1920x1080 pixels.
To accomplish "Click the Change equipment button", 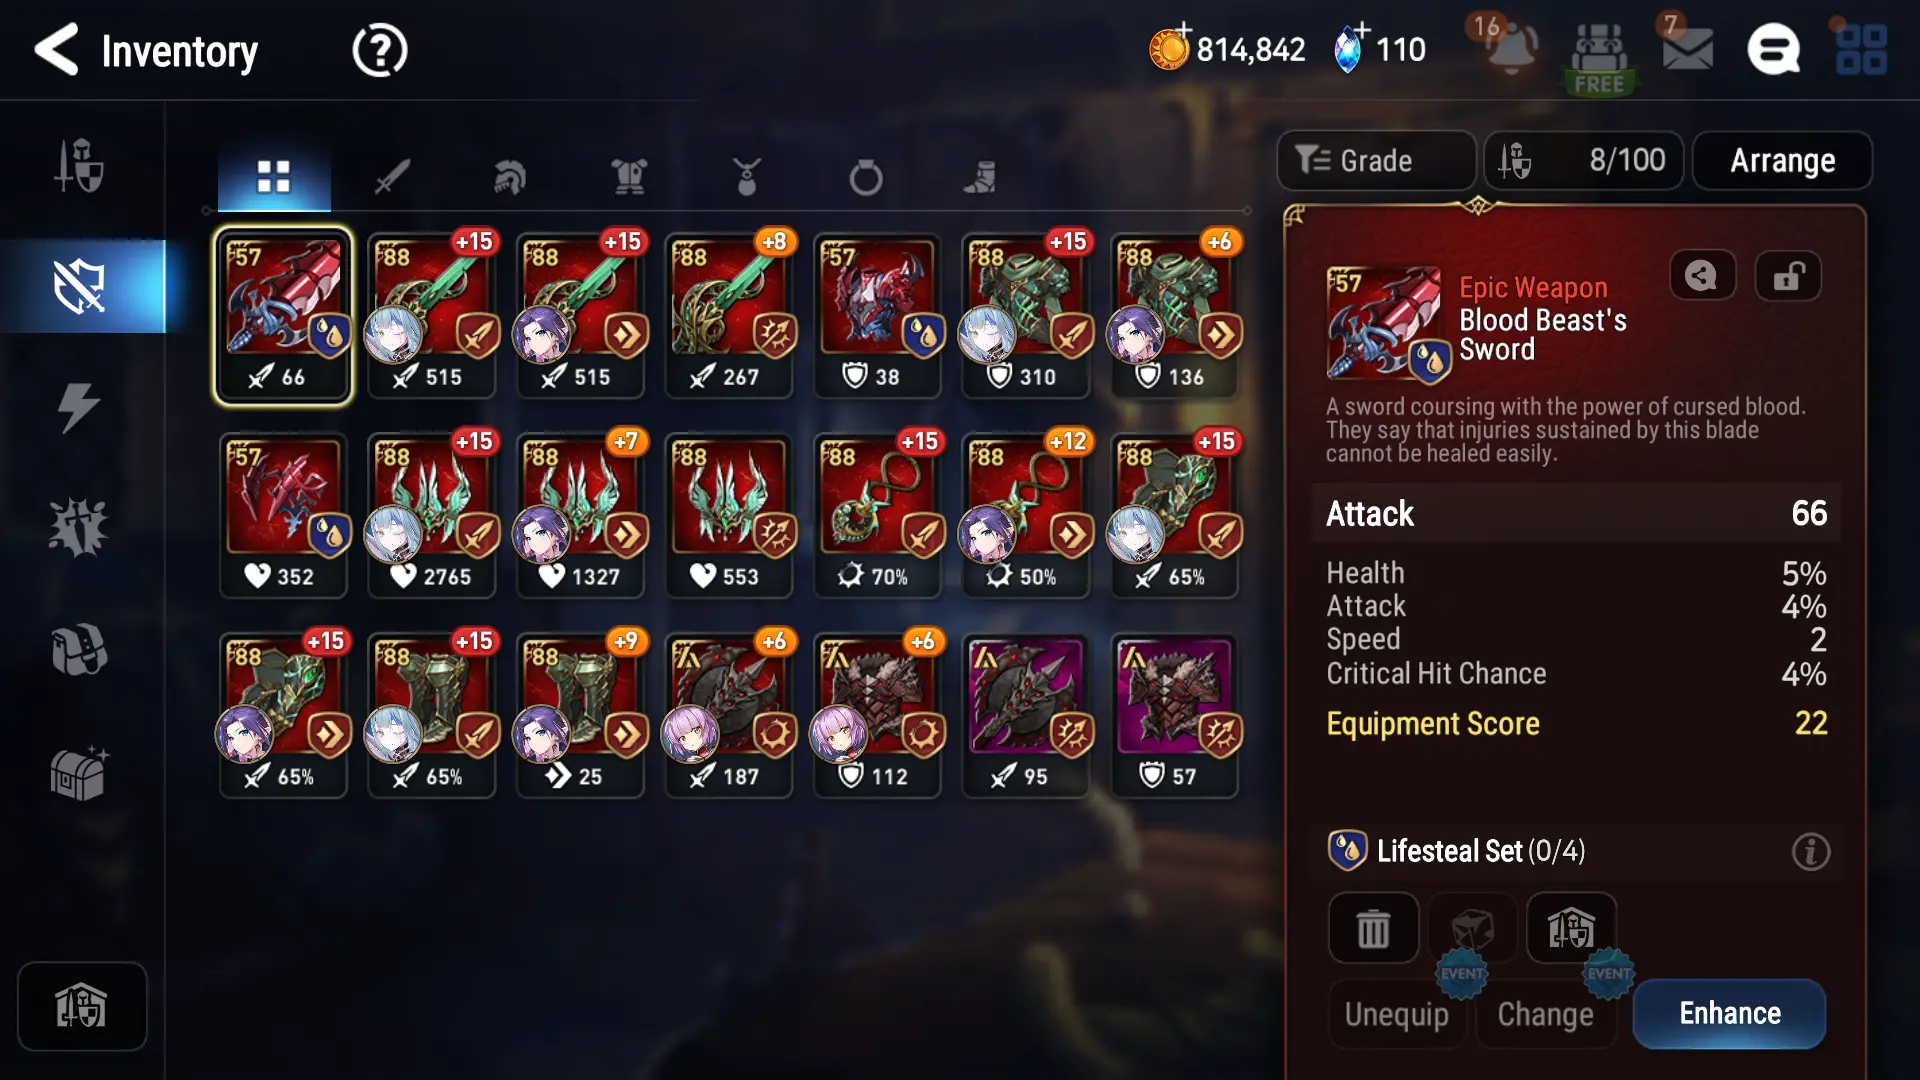I will point(1545,1014).
